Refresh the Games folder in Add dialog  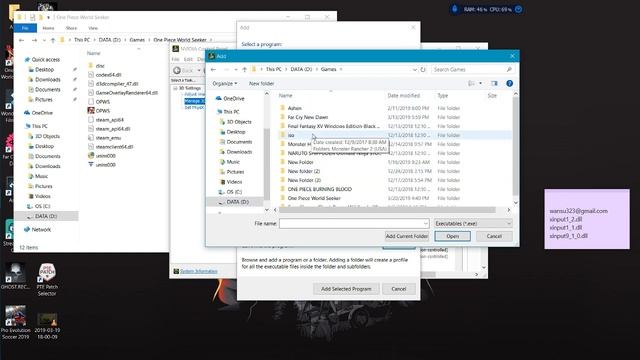[x=423, y=69]
